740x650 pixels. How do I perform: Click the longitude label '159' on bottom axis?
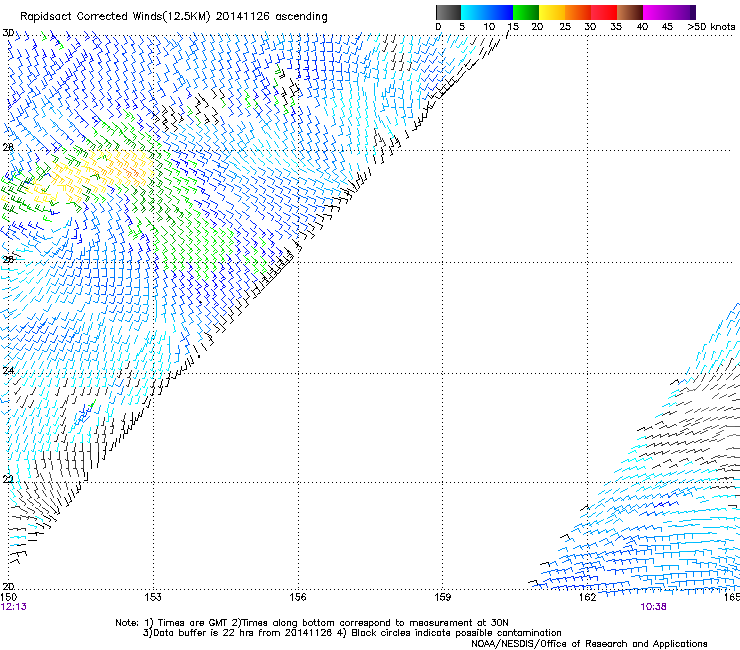click(x=442, y=597)
